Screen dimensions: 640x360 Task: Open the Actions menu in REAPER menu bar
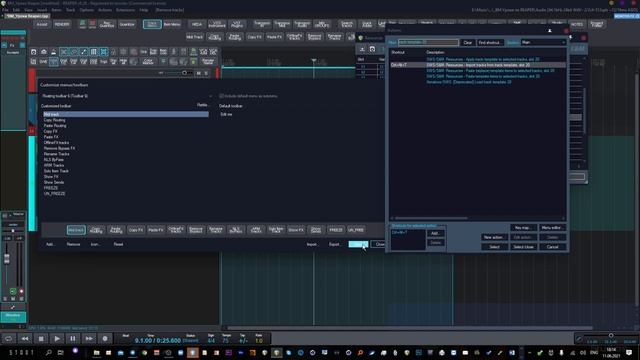coord(105,10)
